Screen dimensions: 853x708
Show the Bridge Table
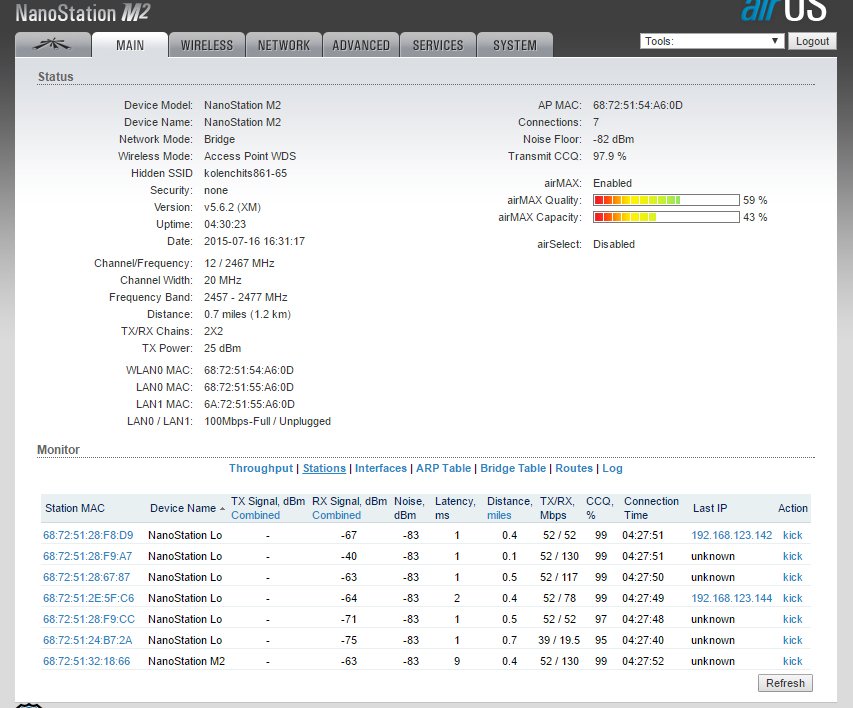(513, 468)
